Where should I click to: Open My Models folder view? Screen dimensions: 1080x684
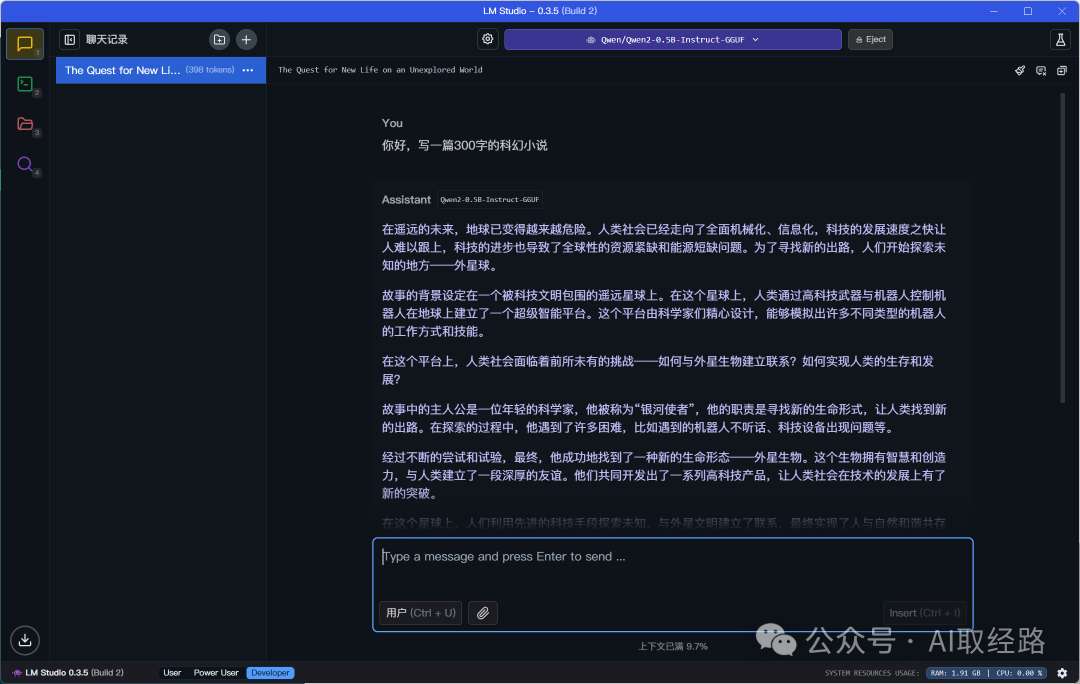point(25,124)
